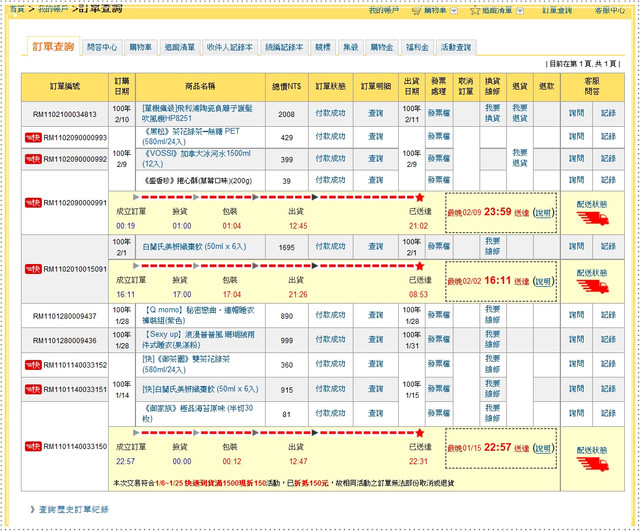Click the red star 已送達 marker at 21:02
This screenshot has height=531, width=640.
(x=419, y=198)
